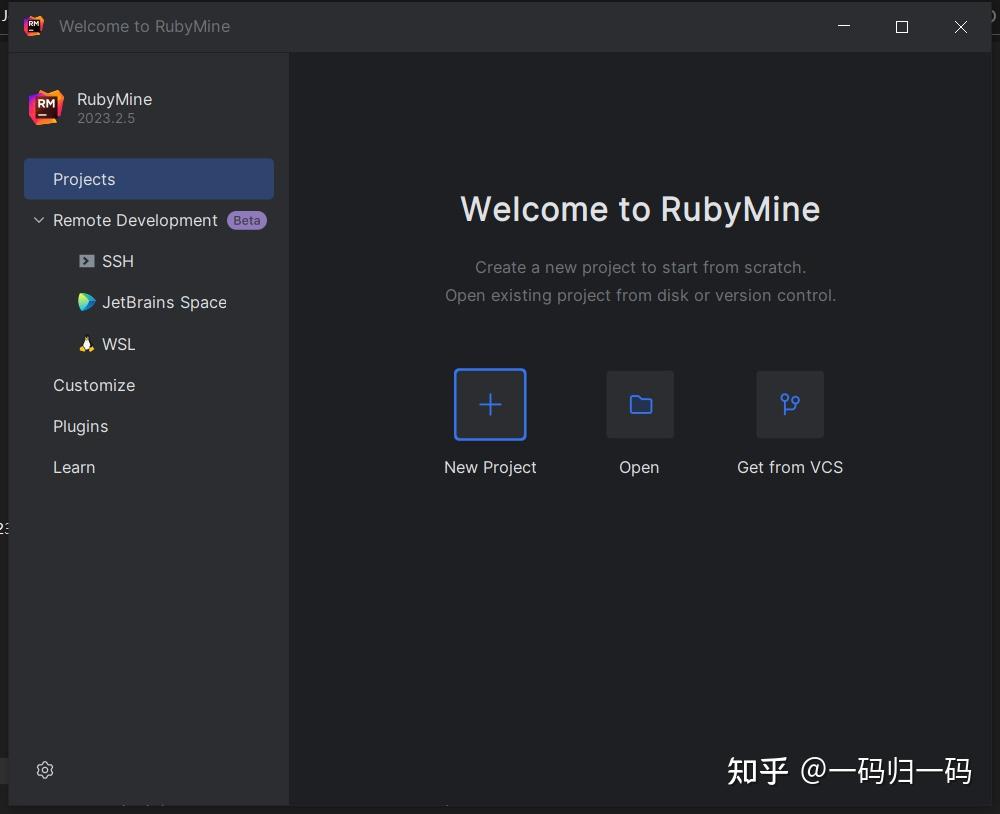Select the Remote Development menu entry
The image size is (1000, 814).
click(135, 220)
